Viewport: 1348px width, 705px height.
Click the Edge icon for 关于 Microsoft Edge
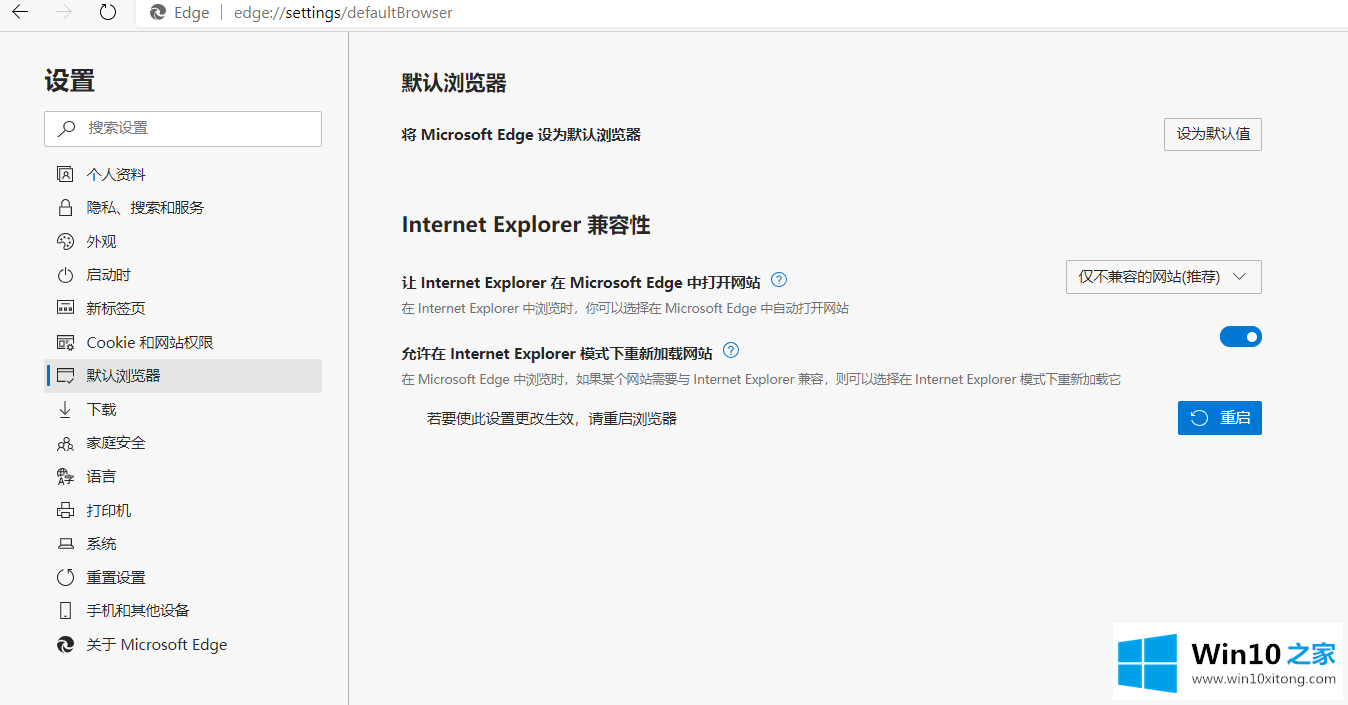[x=65, y=645]
